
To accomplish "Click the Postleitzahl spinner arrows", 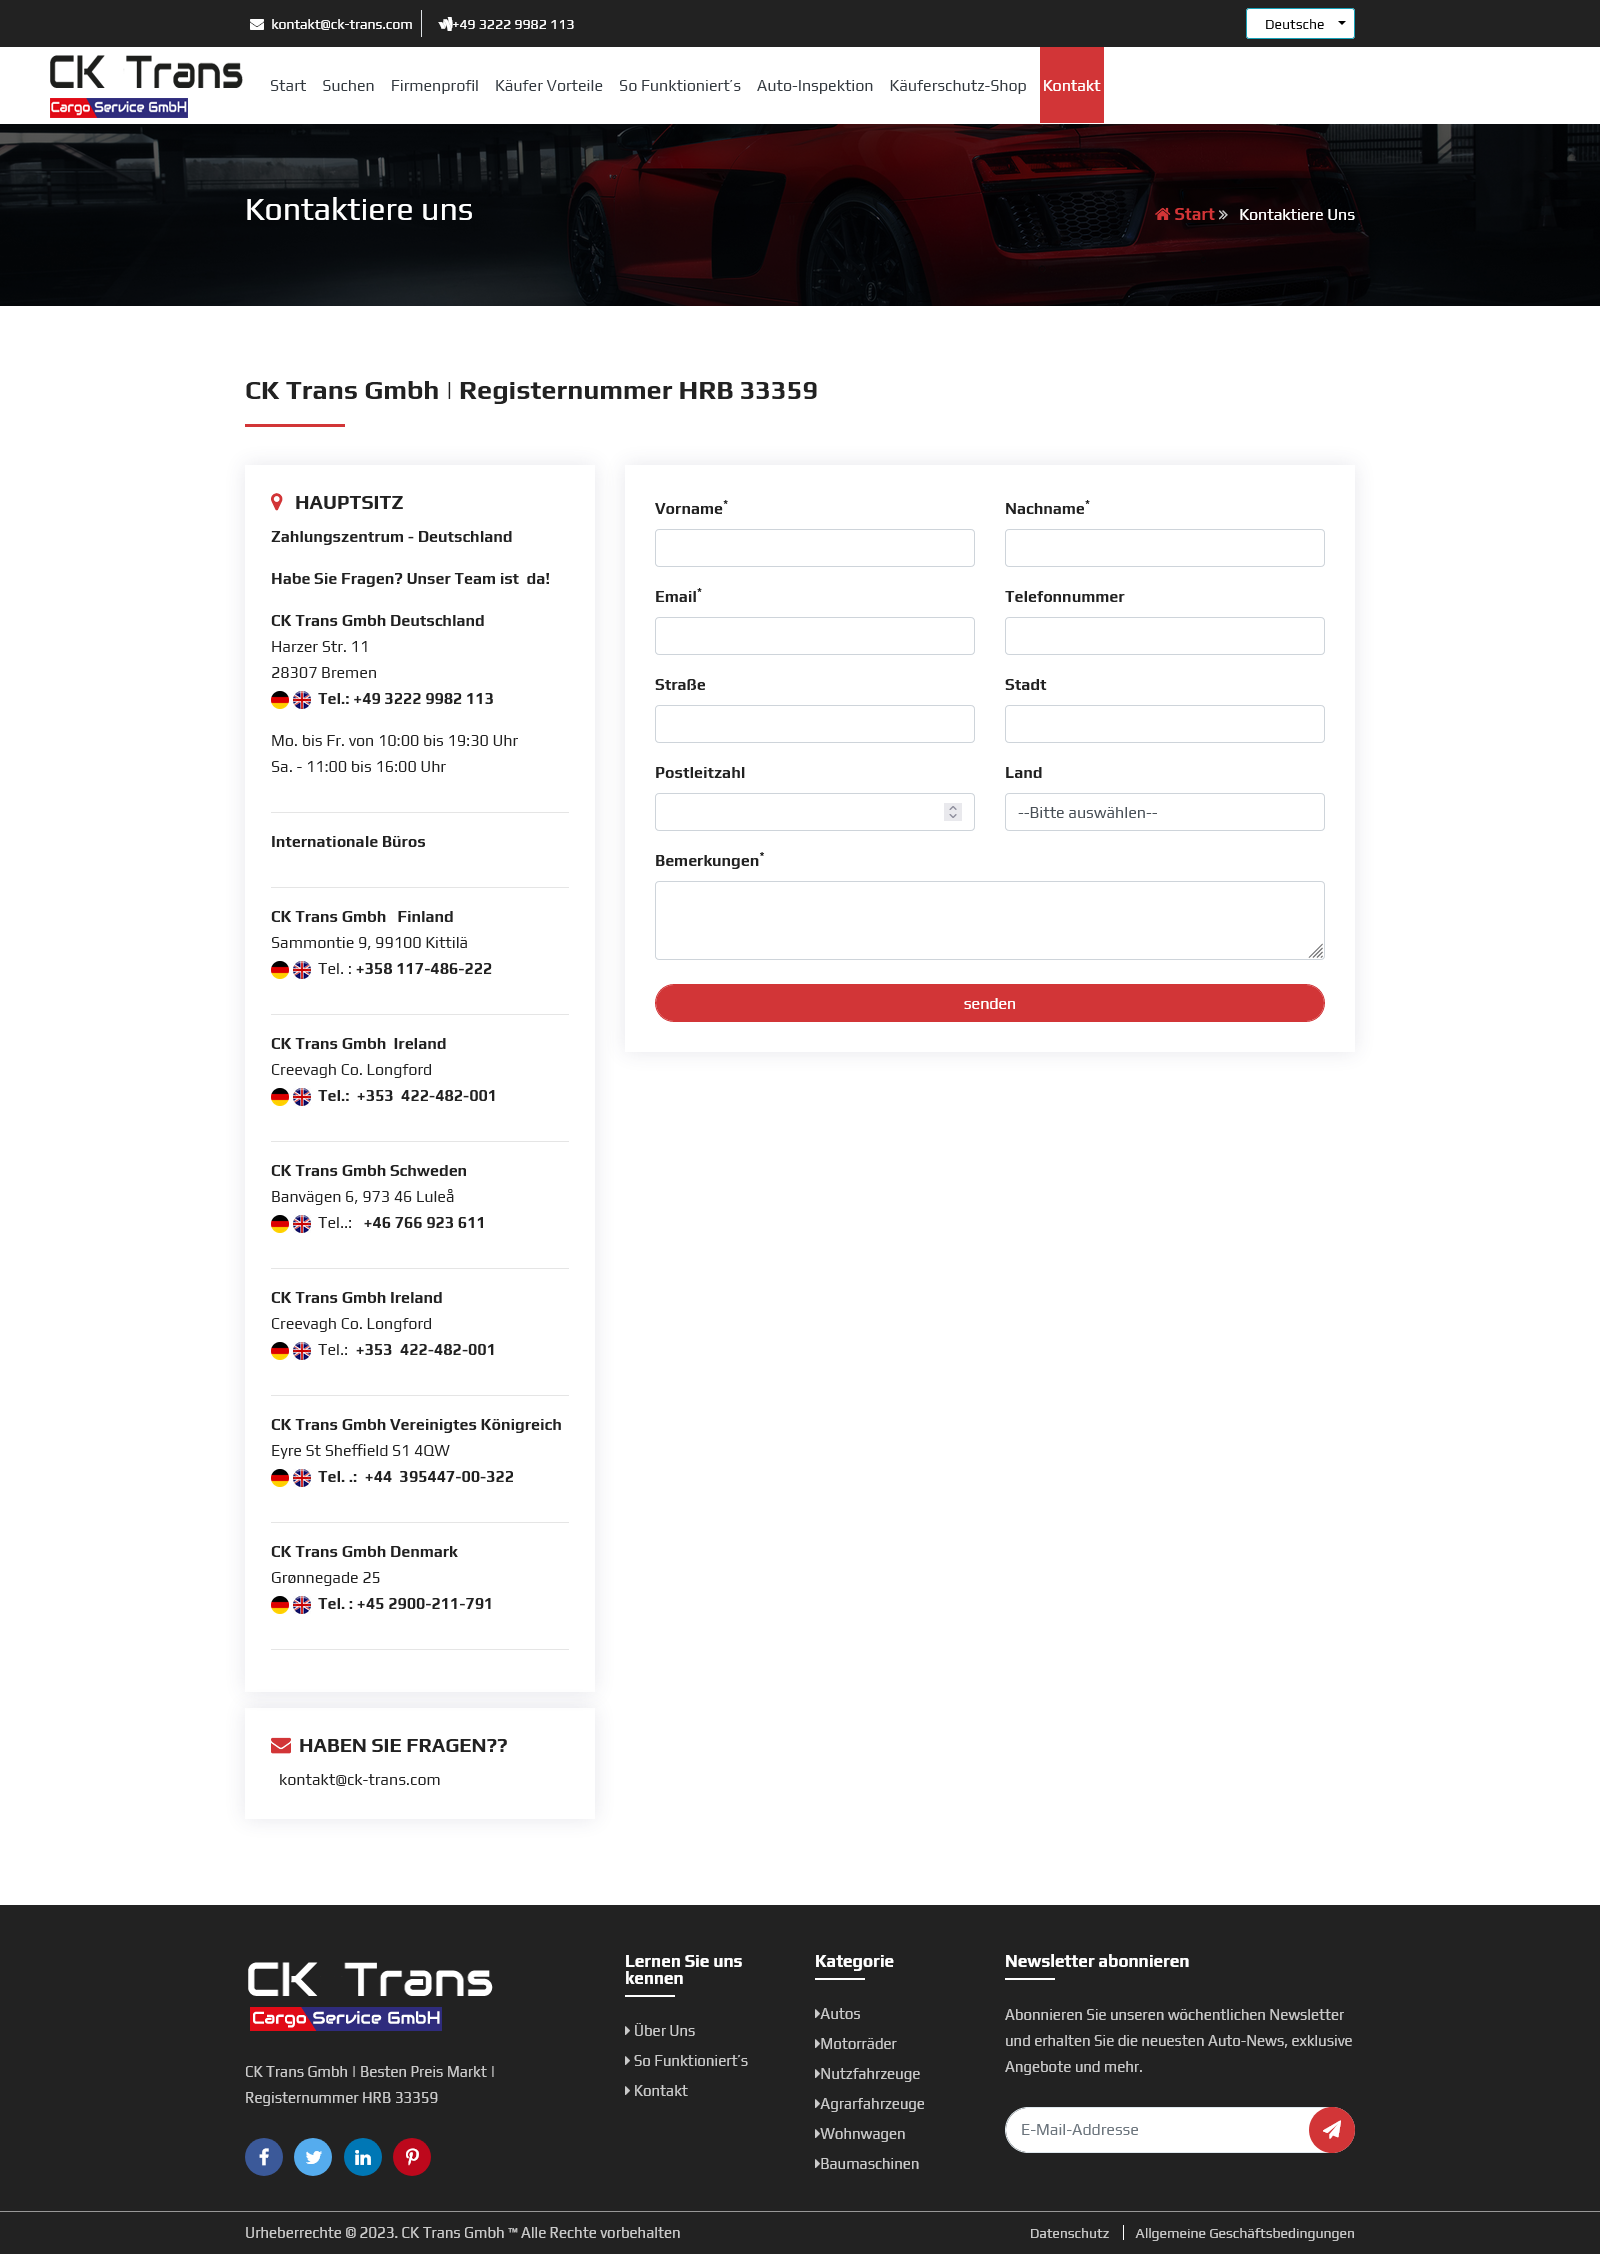I will click(x=953, y=812).
